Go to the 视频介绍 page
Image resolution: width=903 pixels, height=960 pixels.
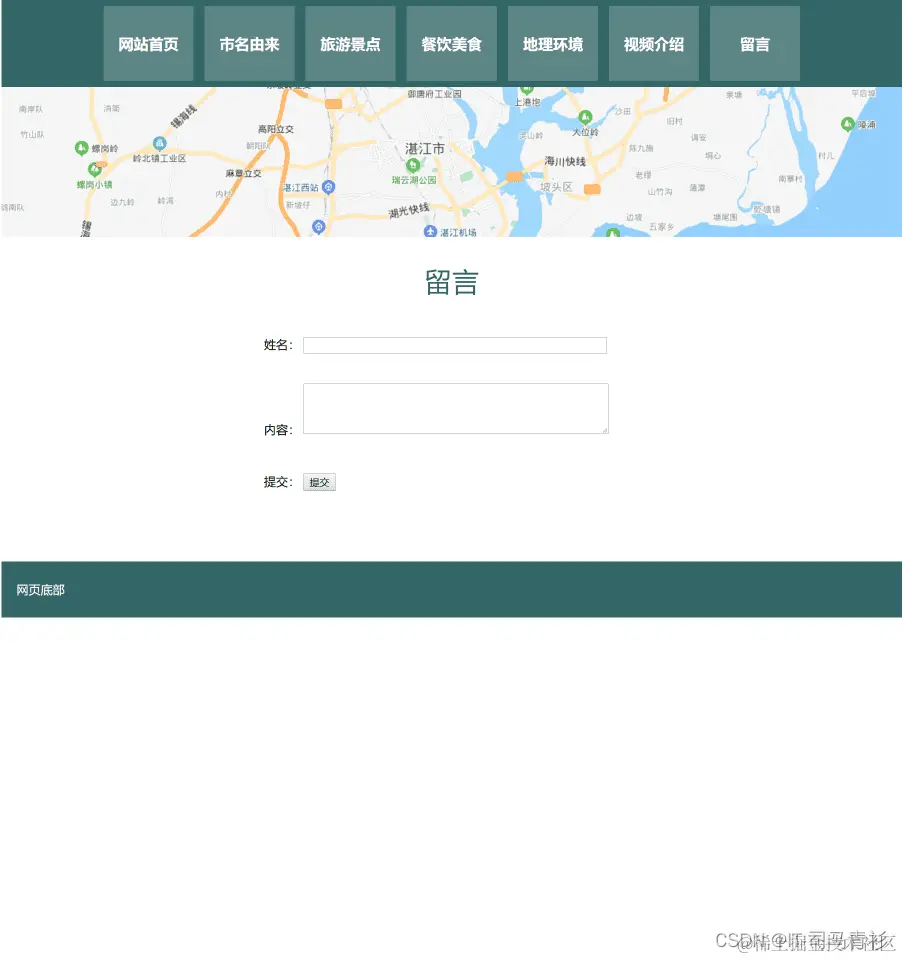click(653, 43)
